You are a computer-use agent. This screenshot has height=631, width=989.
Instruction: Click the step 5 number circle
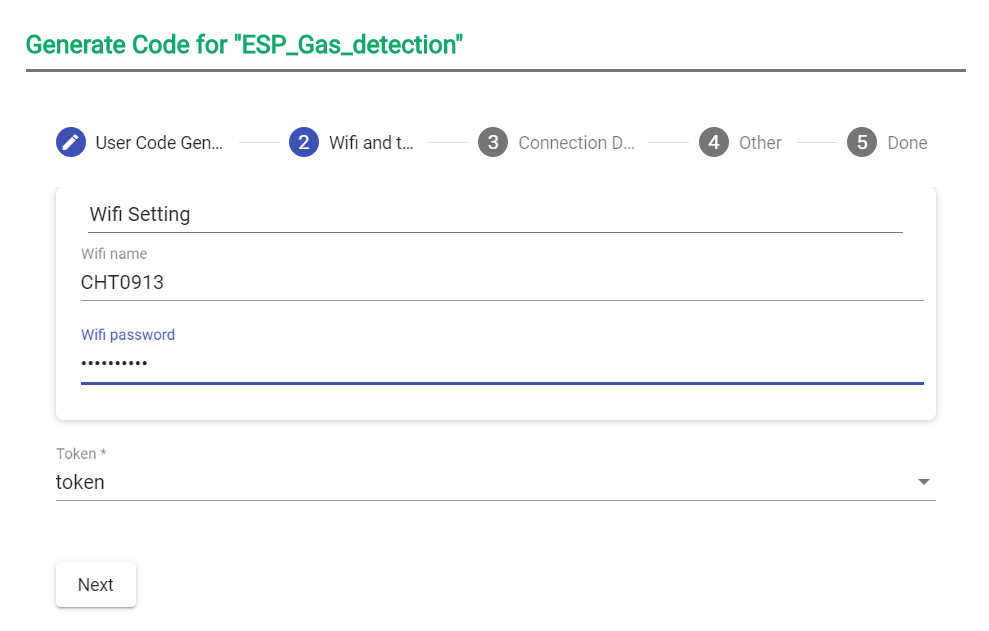click(x=862, y=143)
